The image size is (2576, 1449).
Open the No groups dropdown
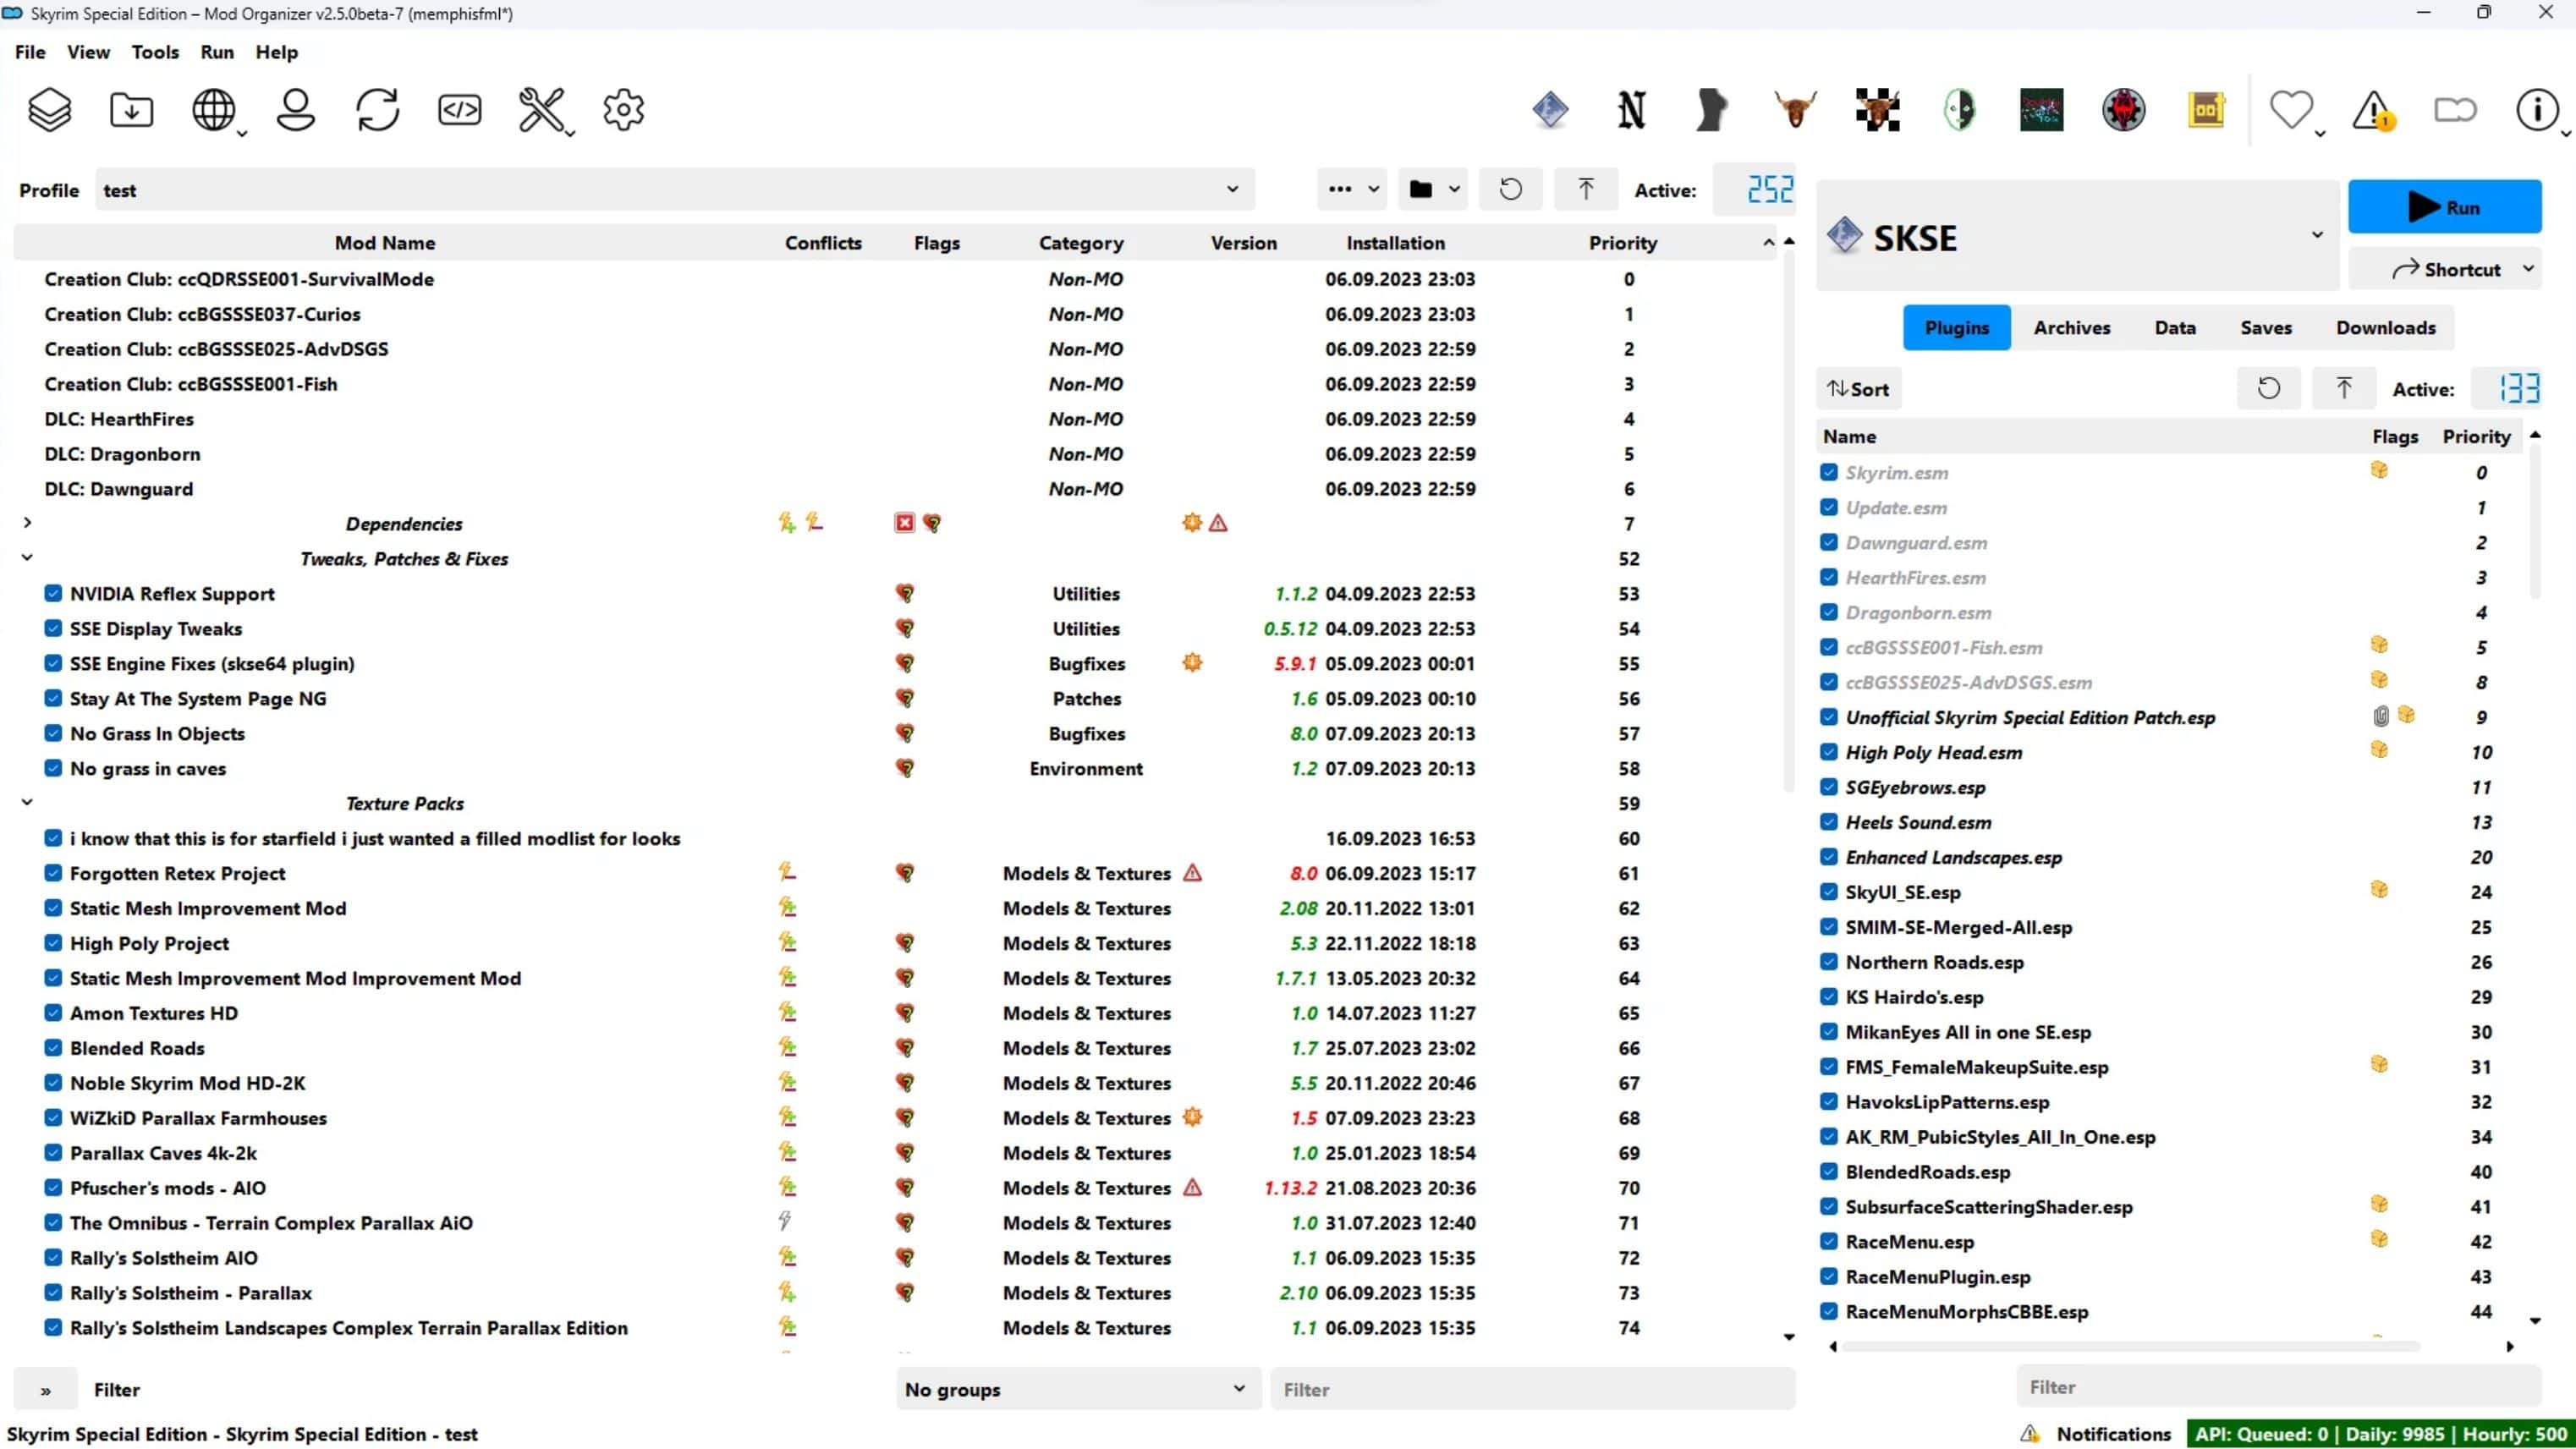pos(1076,1389)
